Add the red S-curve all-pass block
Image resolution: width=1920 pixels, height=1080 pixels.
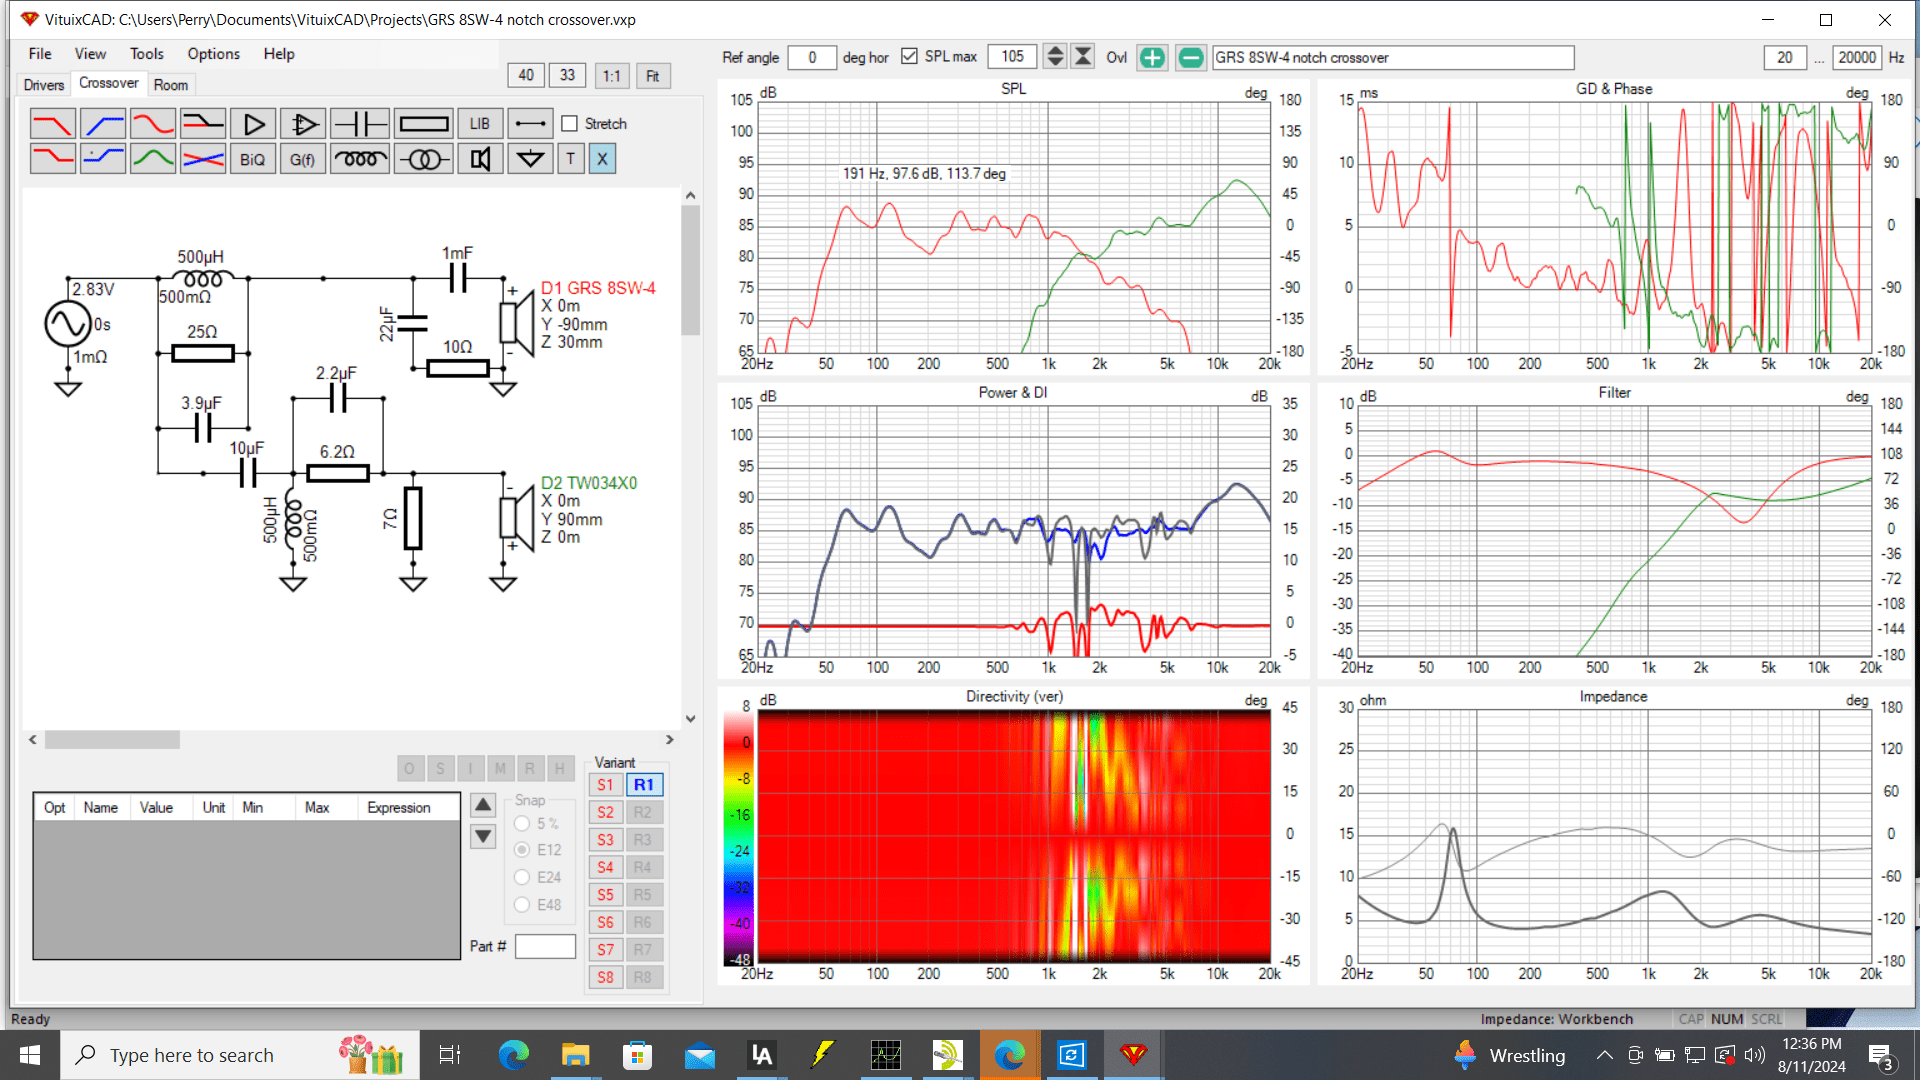tap(152, 124)
